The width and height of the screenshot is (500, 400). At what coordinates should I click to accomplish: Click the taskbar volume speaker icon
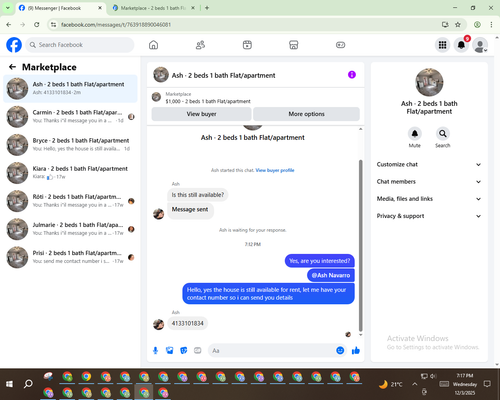(433, 376)
